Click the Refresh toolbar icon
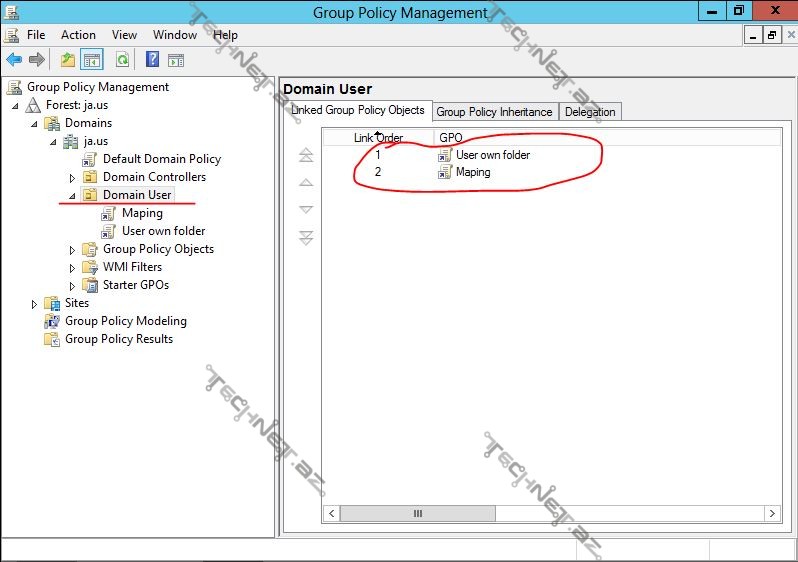The width and height of the screenshot is (798, 562). [122, 60]
